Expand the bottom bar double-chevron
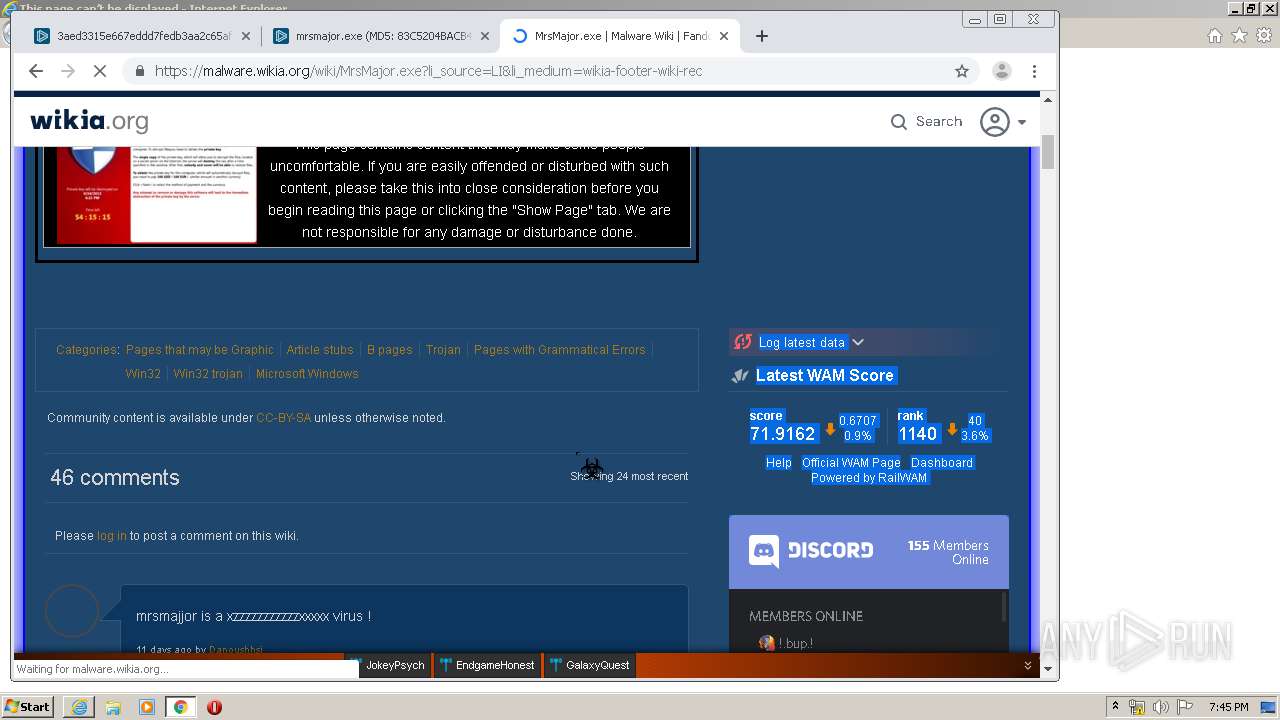 [1028, 665]
